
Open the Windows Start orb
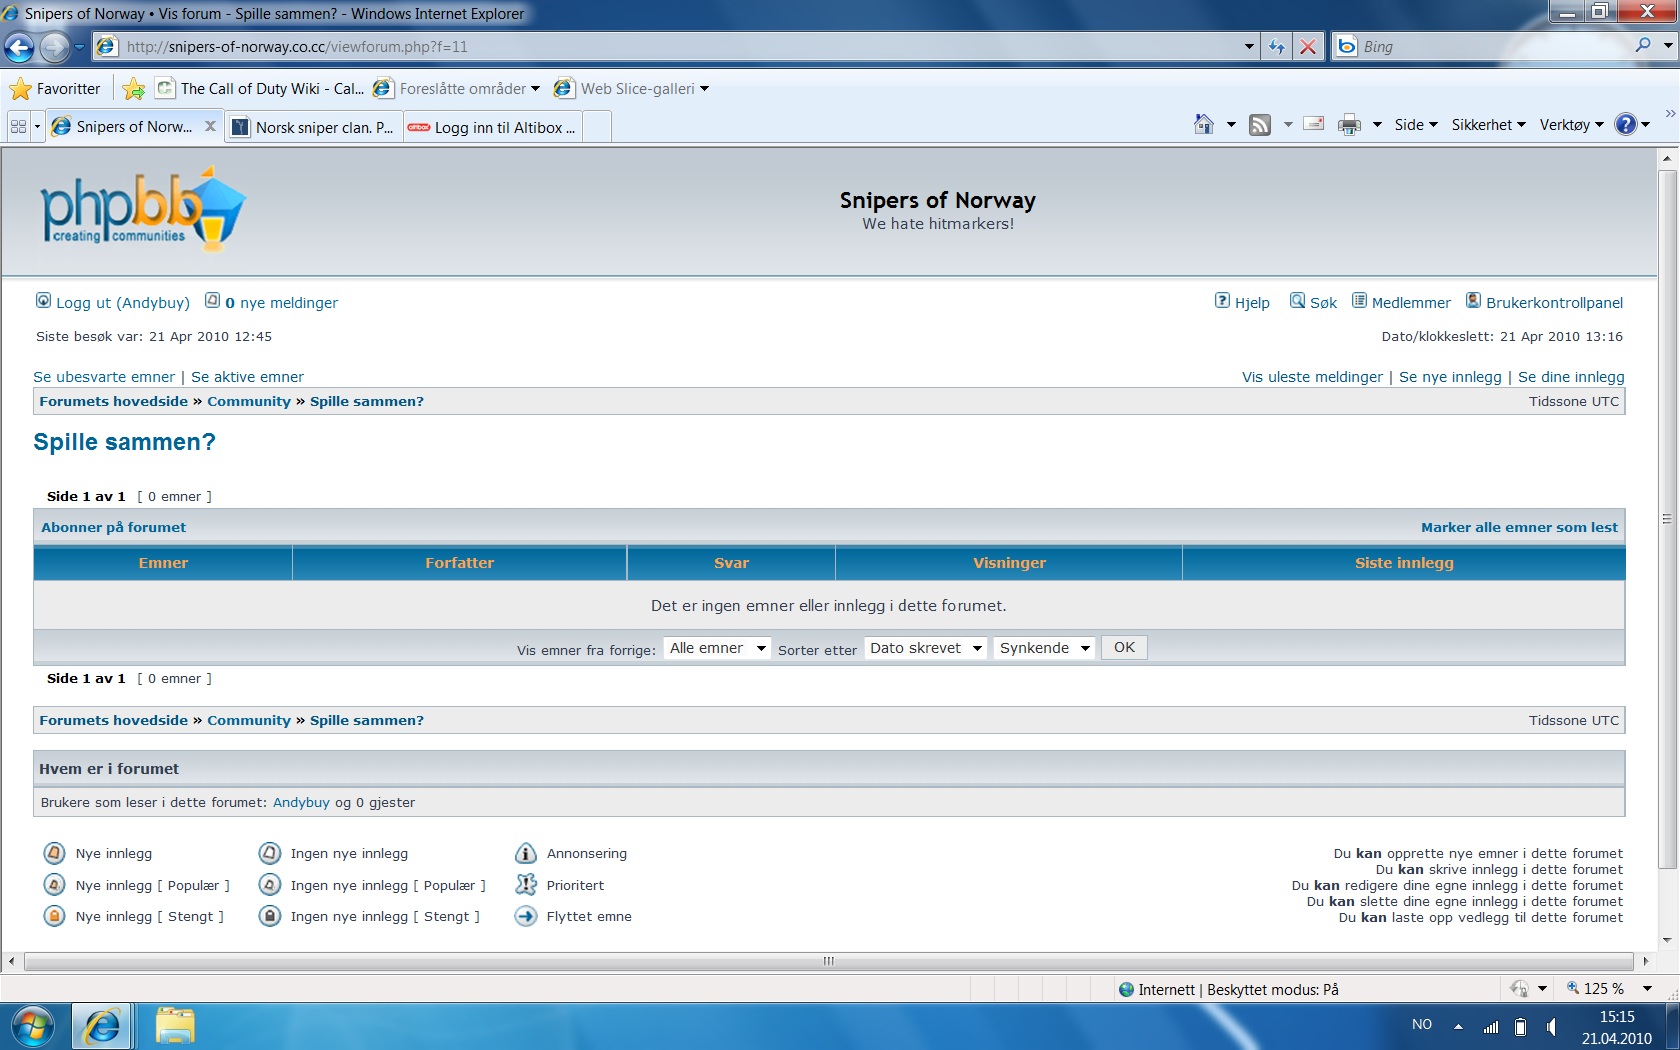(x=33, y=1026)
